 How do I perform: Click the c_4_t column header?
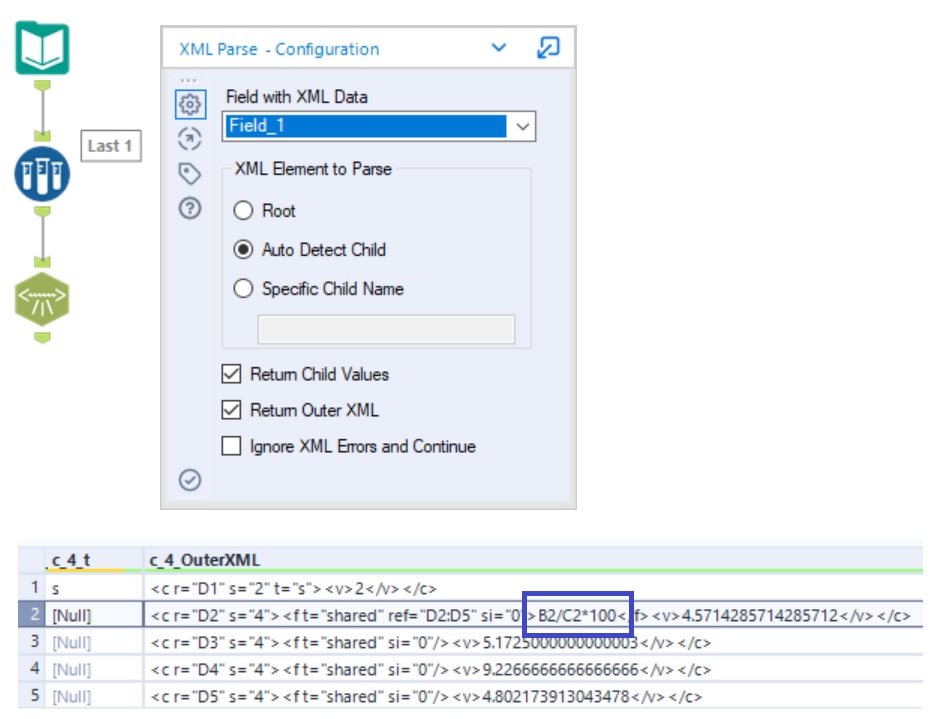pyautogui.click(x=70, y=560)
